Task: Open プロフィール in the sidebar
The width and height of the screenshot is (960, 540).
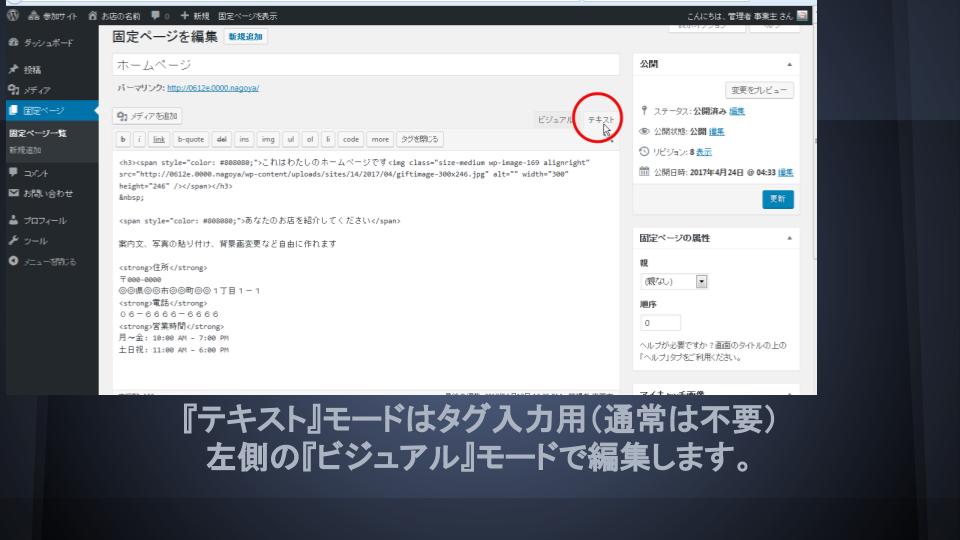Action: [x=44, y=220]
